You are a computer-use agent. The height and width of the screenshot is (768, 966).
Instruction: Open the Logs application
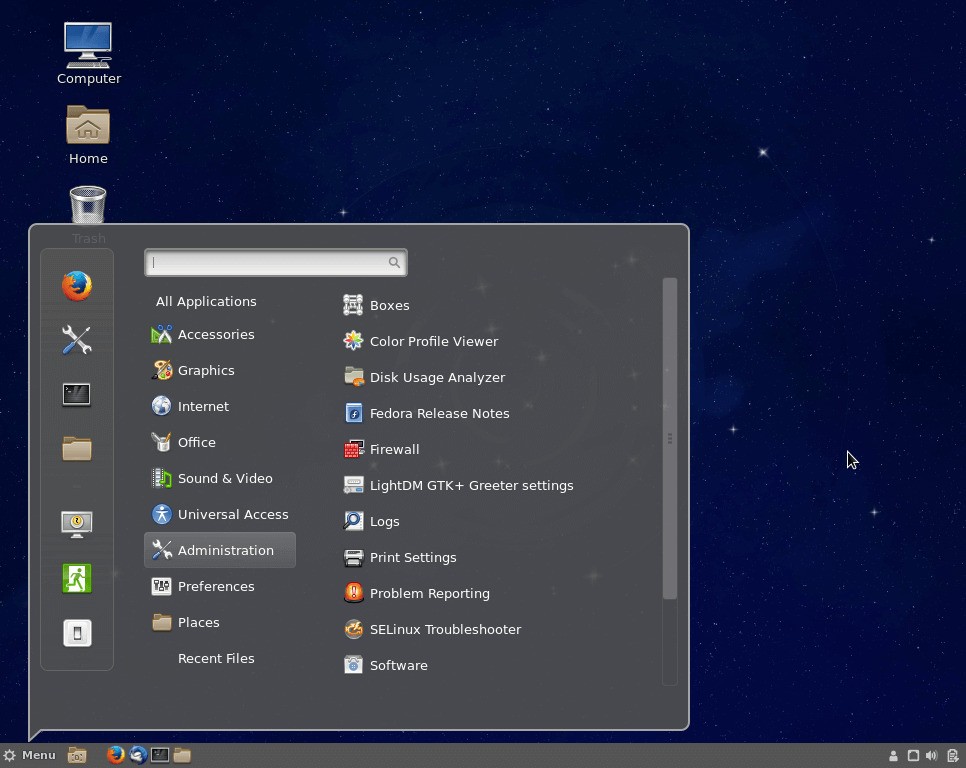point(371,521)
